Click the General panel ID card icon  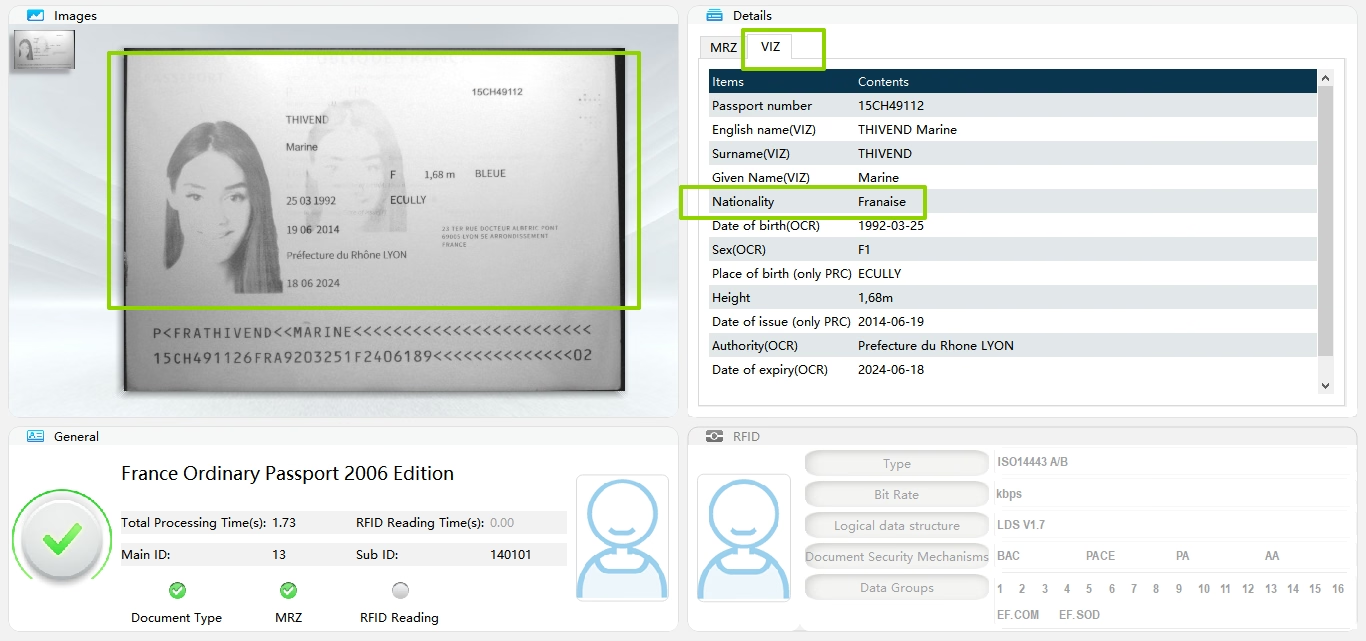click(x=35, y=436)
